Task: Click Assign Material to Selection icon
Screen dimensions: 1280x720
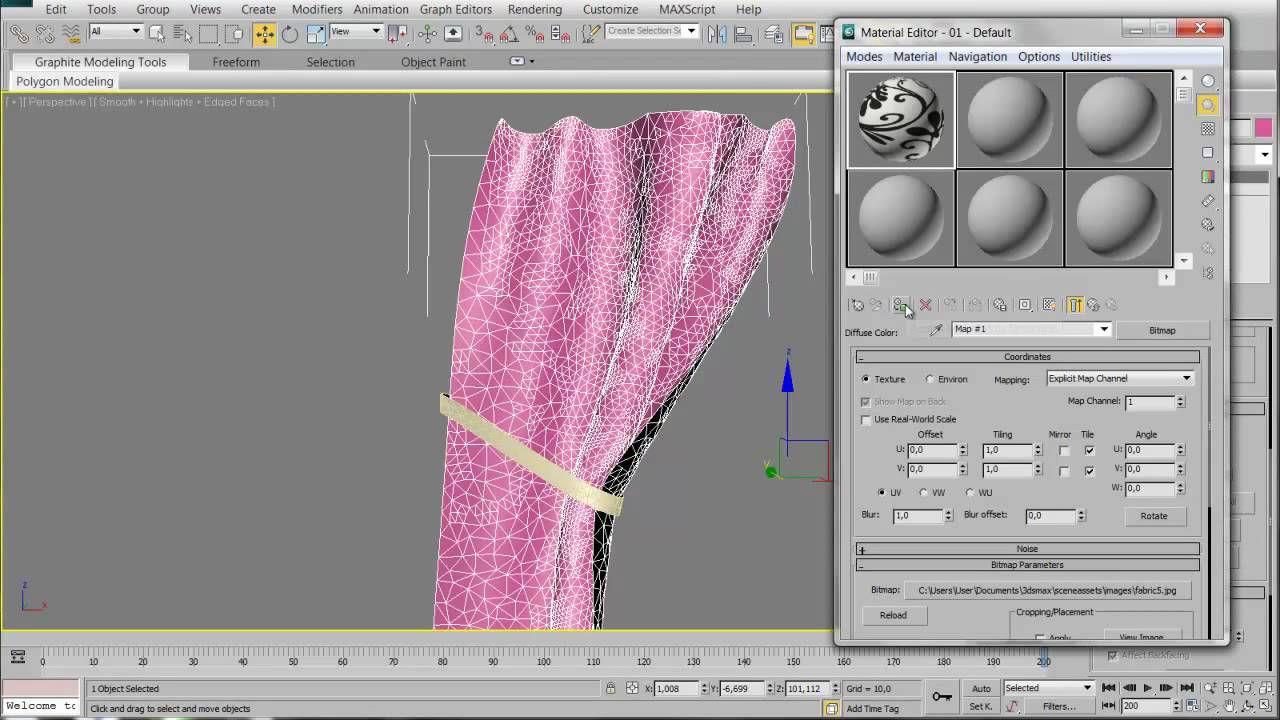Action: (x=901, y=305)
